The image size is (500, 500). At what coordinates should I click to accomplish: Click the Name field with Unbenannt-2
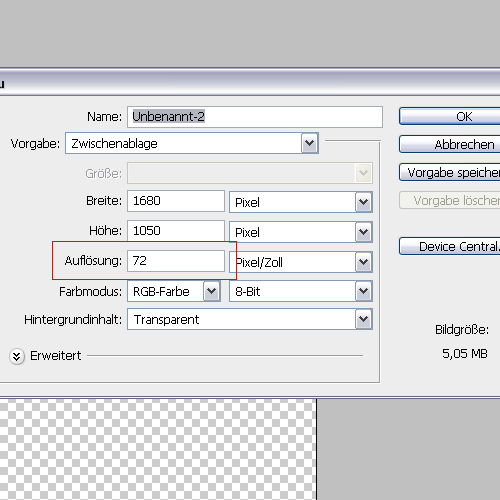point(255,117)
